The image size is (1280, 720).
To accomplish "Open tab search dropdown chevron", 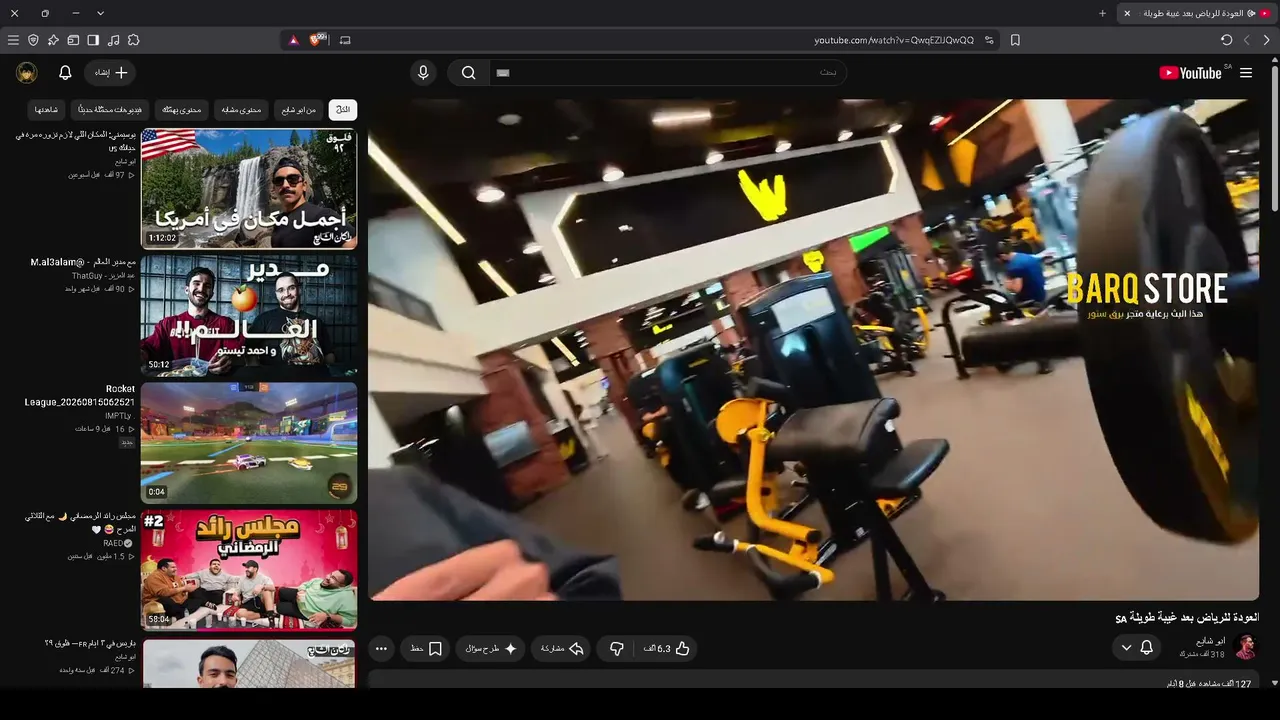I will pyautogui.click(x=100, y=13).
